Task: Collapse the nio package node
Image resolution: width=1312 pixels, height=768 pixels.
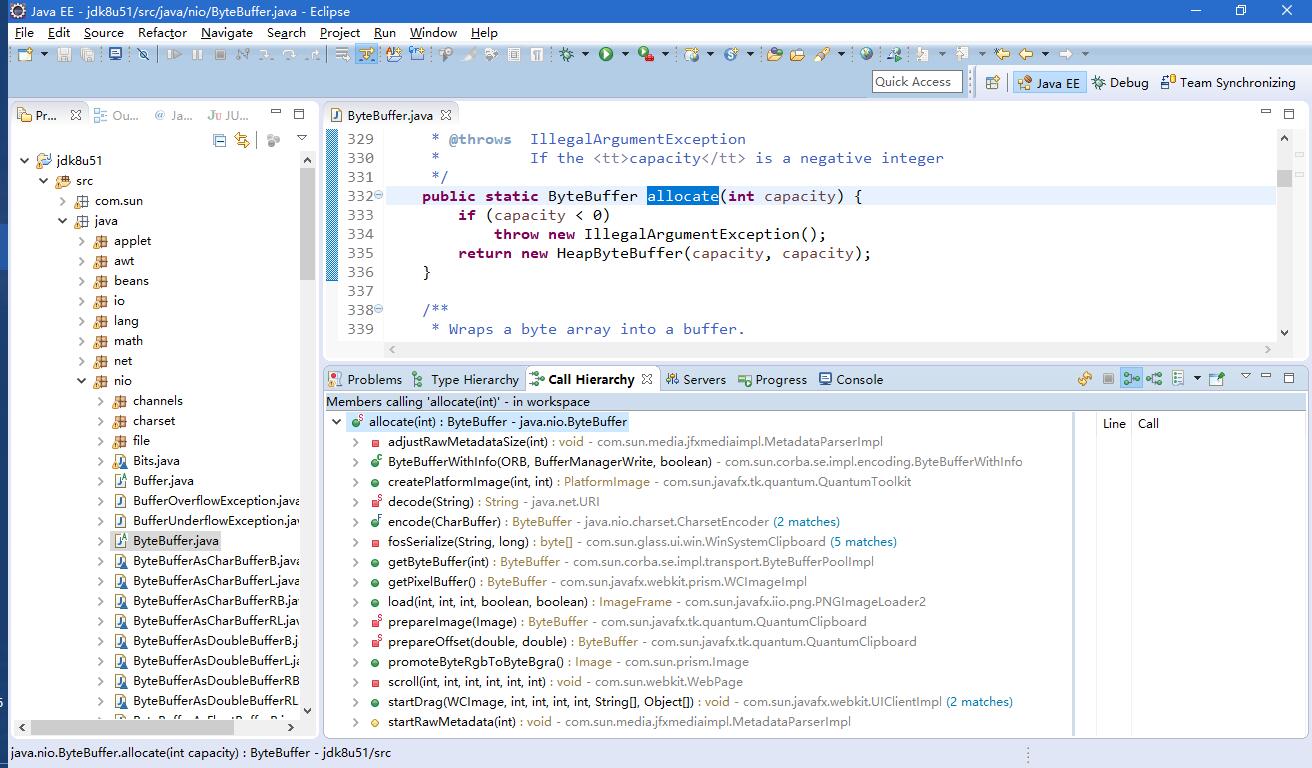Action: [x=82, y=381]
